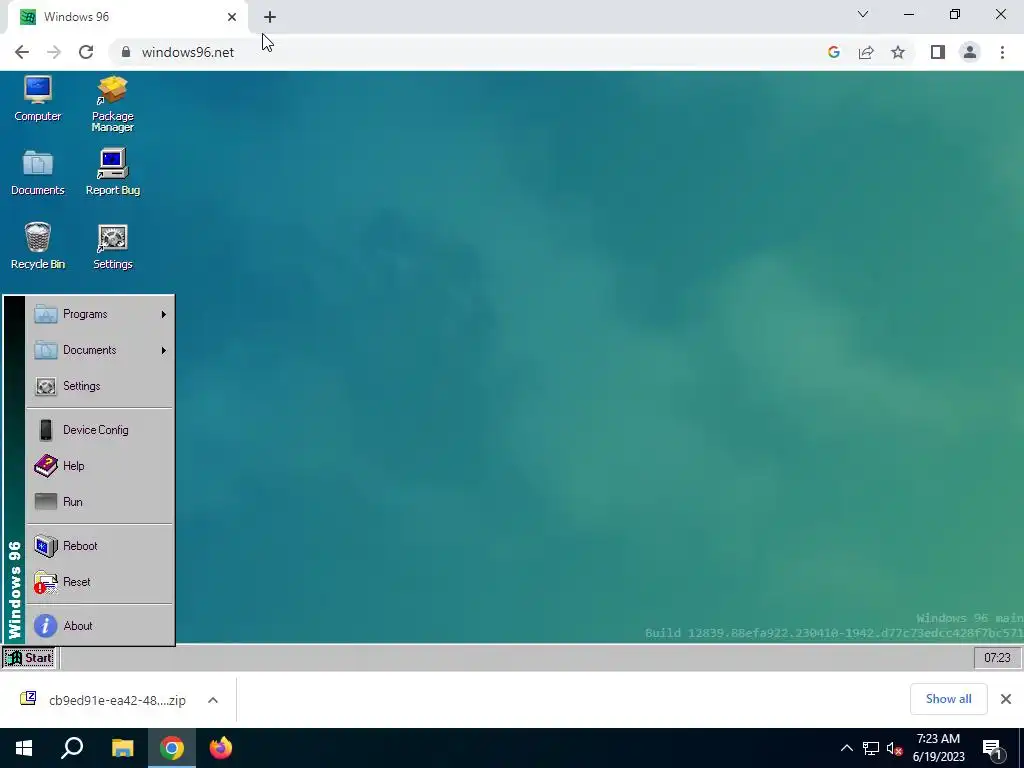Open About from the Start menu
Screen dimensions: 1024x768
pos(100,626)
